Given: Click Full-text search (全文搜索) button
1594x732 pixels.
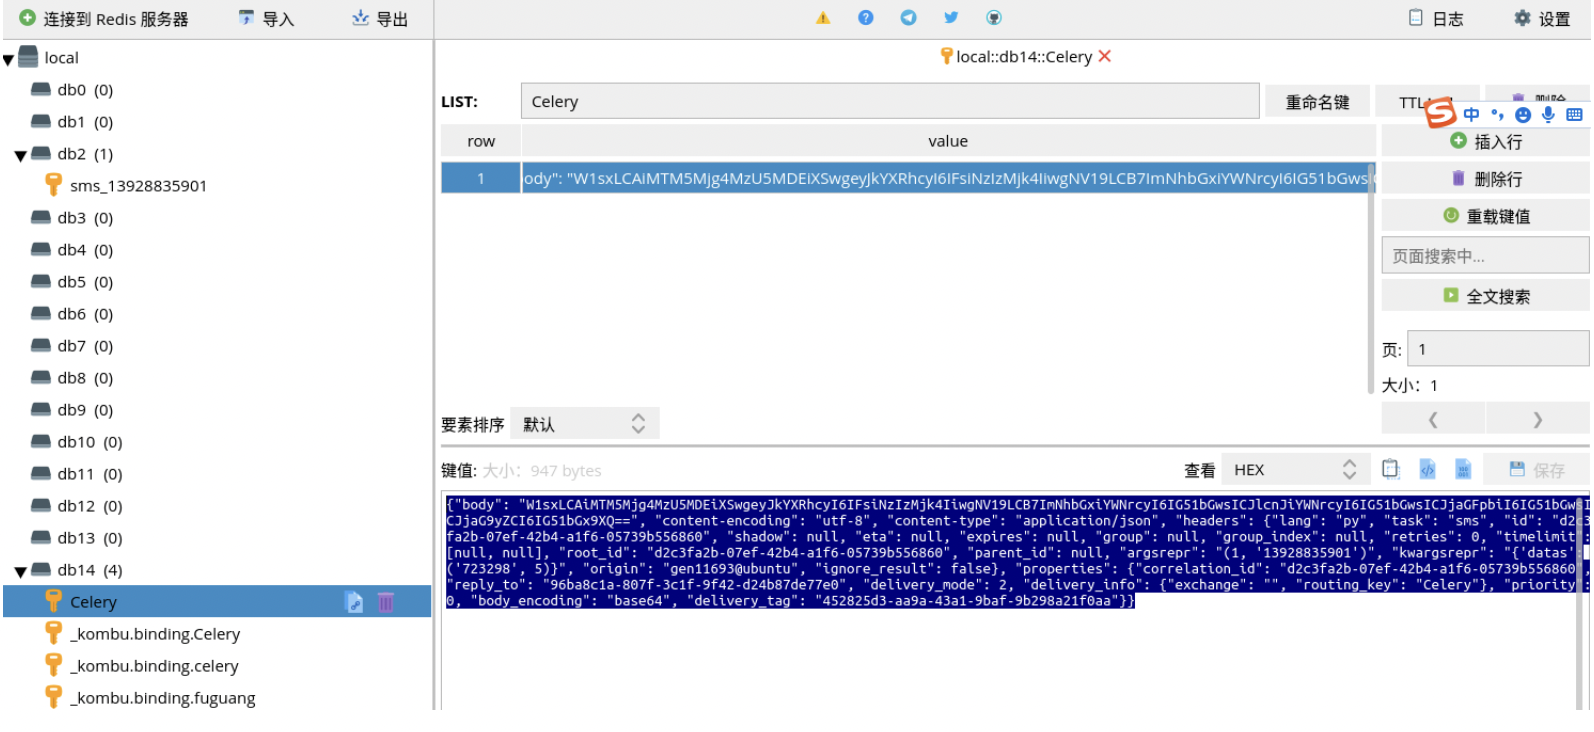Looking at the screenshot, I should click(x=1485, y=295).
